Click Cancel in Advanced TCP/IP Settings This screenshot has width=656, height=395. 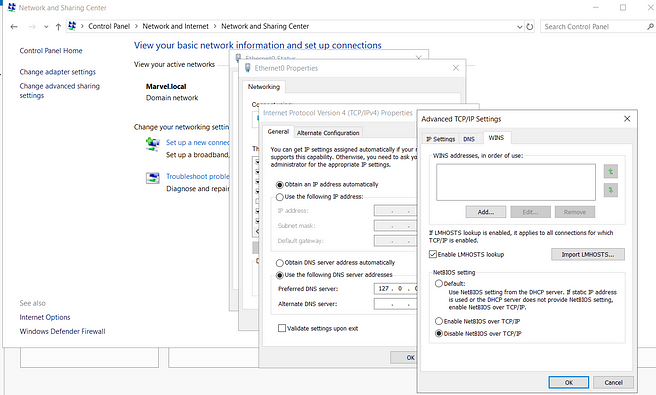tap(613, 382)
